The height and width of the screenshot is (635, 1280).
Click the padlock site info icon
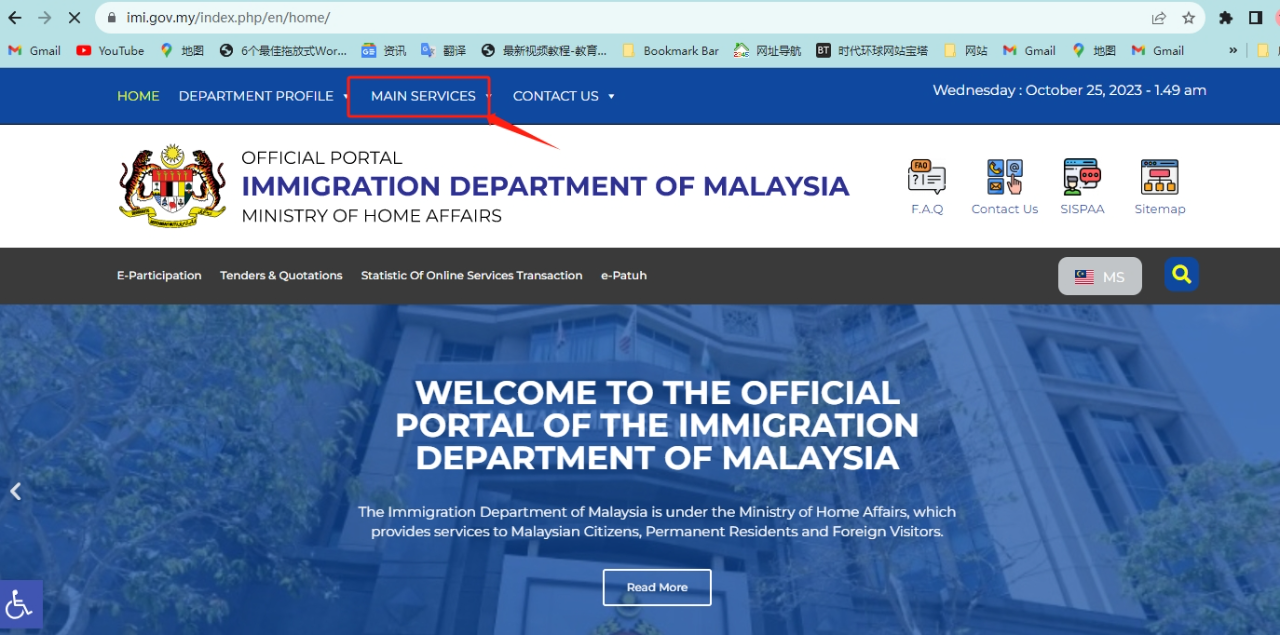[x=111, y=18]
